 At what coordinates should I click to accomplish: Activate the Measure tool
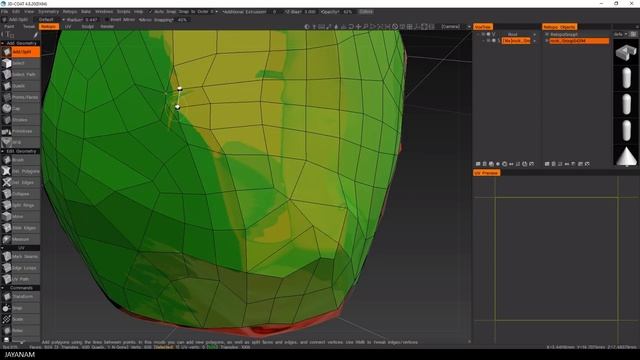tap(20, 239)
